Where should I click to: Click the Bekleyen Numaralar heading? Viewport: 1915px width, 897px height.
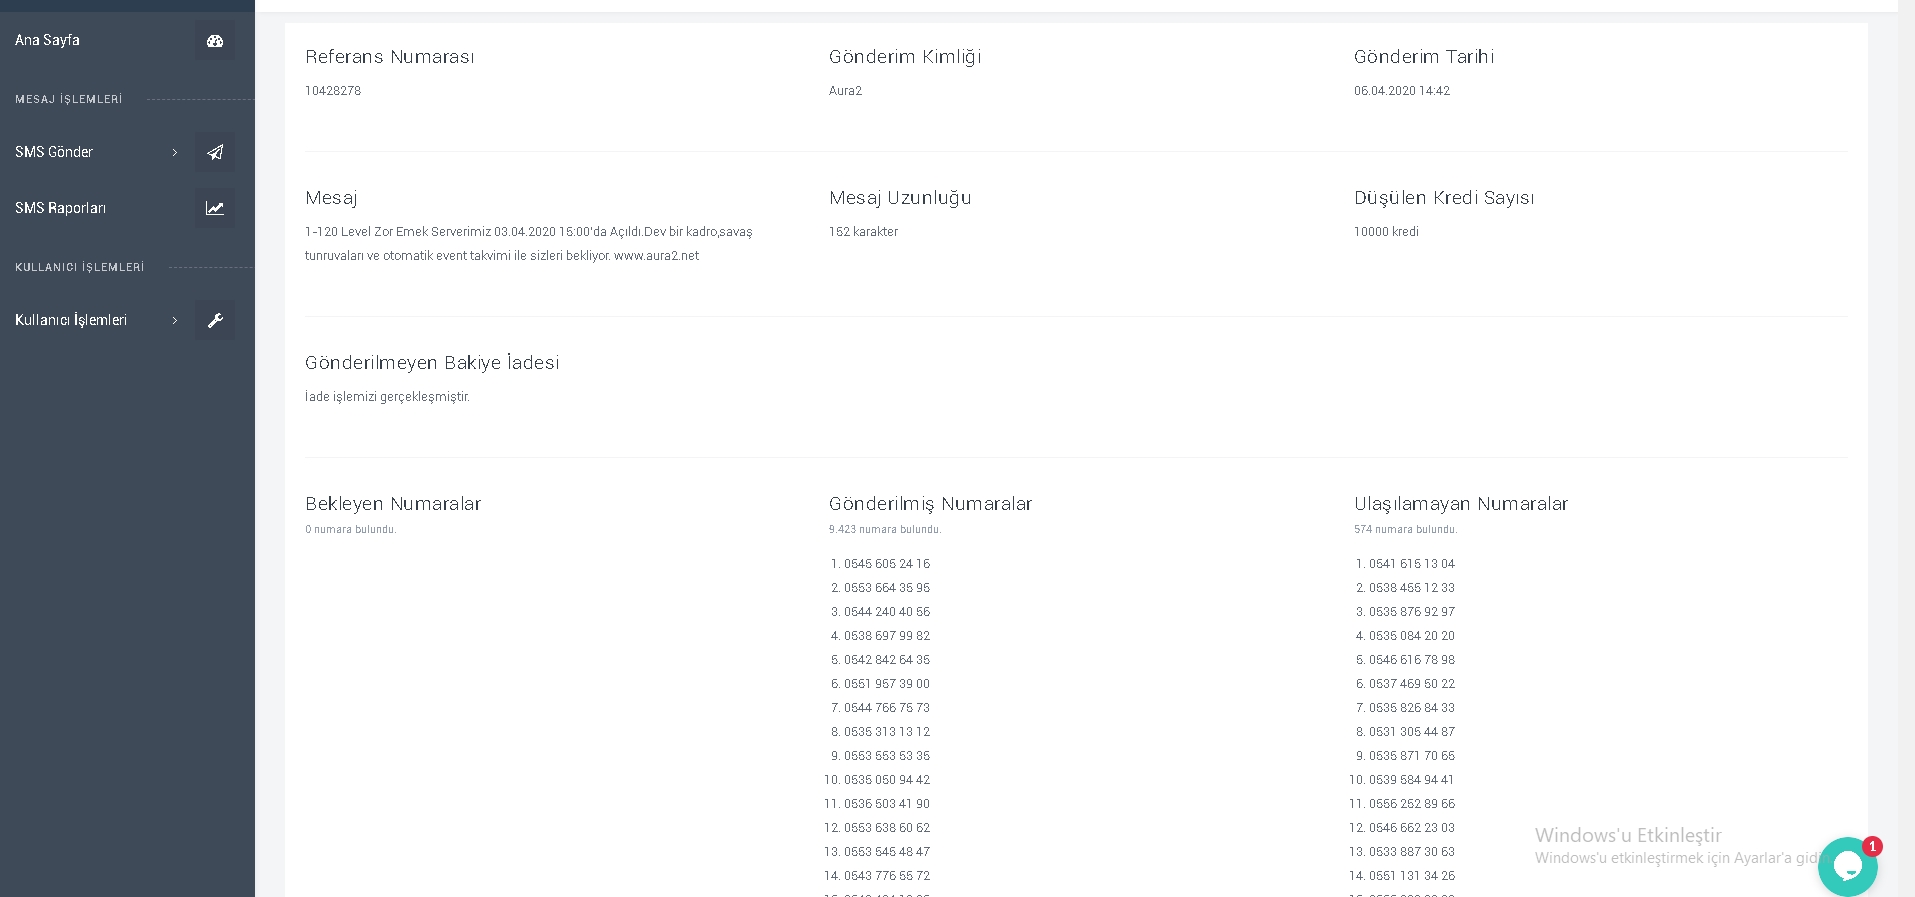[x=393, y=504]
